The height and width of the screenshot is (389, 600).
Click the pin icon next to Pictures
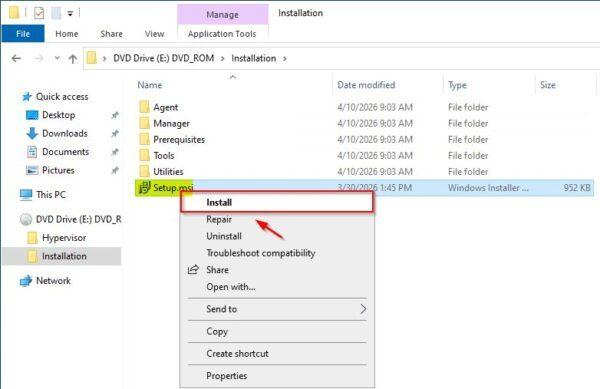click(115, 170)
